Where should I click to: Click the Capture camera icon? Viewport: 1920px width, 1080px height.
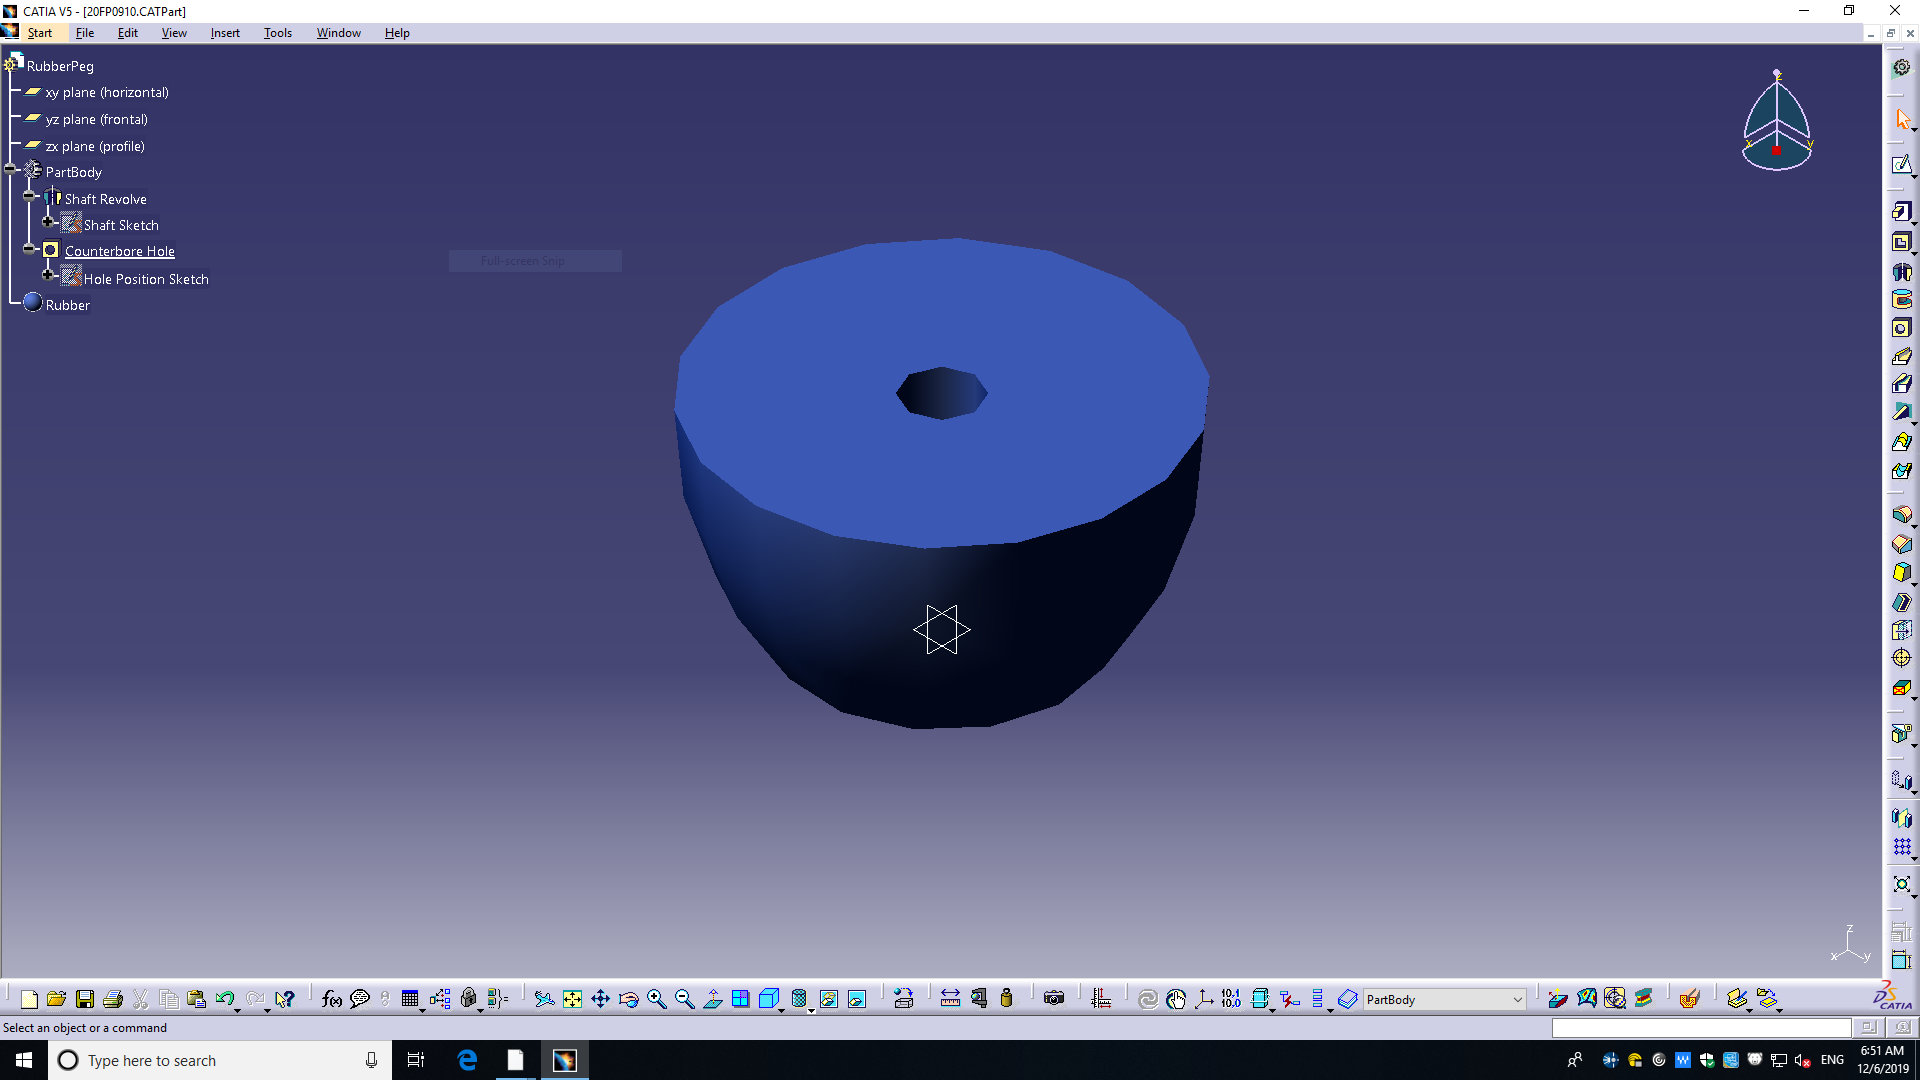click(1053, 999)
